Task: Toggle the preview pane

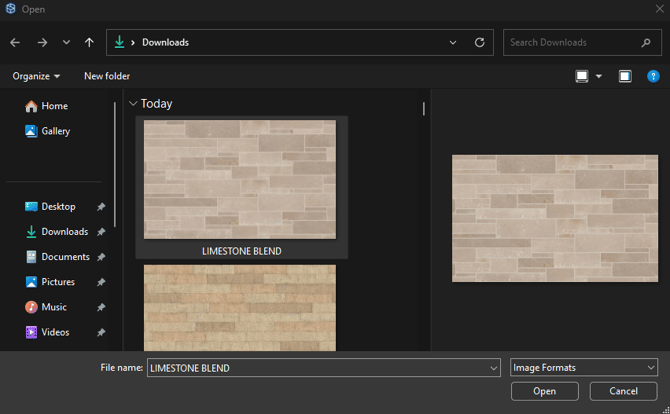Action: point(625,76)
